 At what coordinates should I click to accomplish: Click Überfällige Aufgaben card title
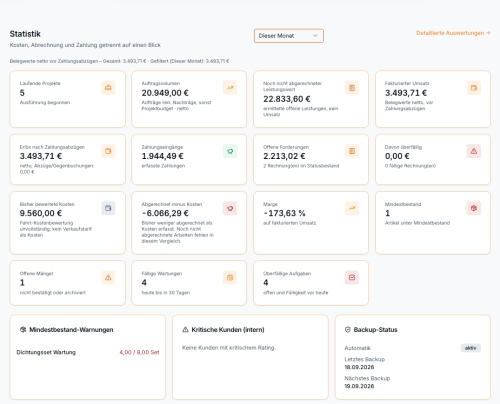point(287,274)
